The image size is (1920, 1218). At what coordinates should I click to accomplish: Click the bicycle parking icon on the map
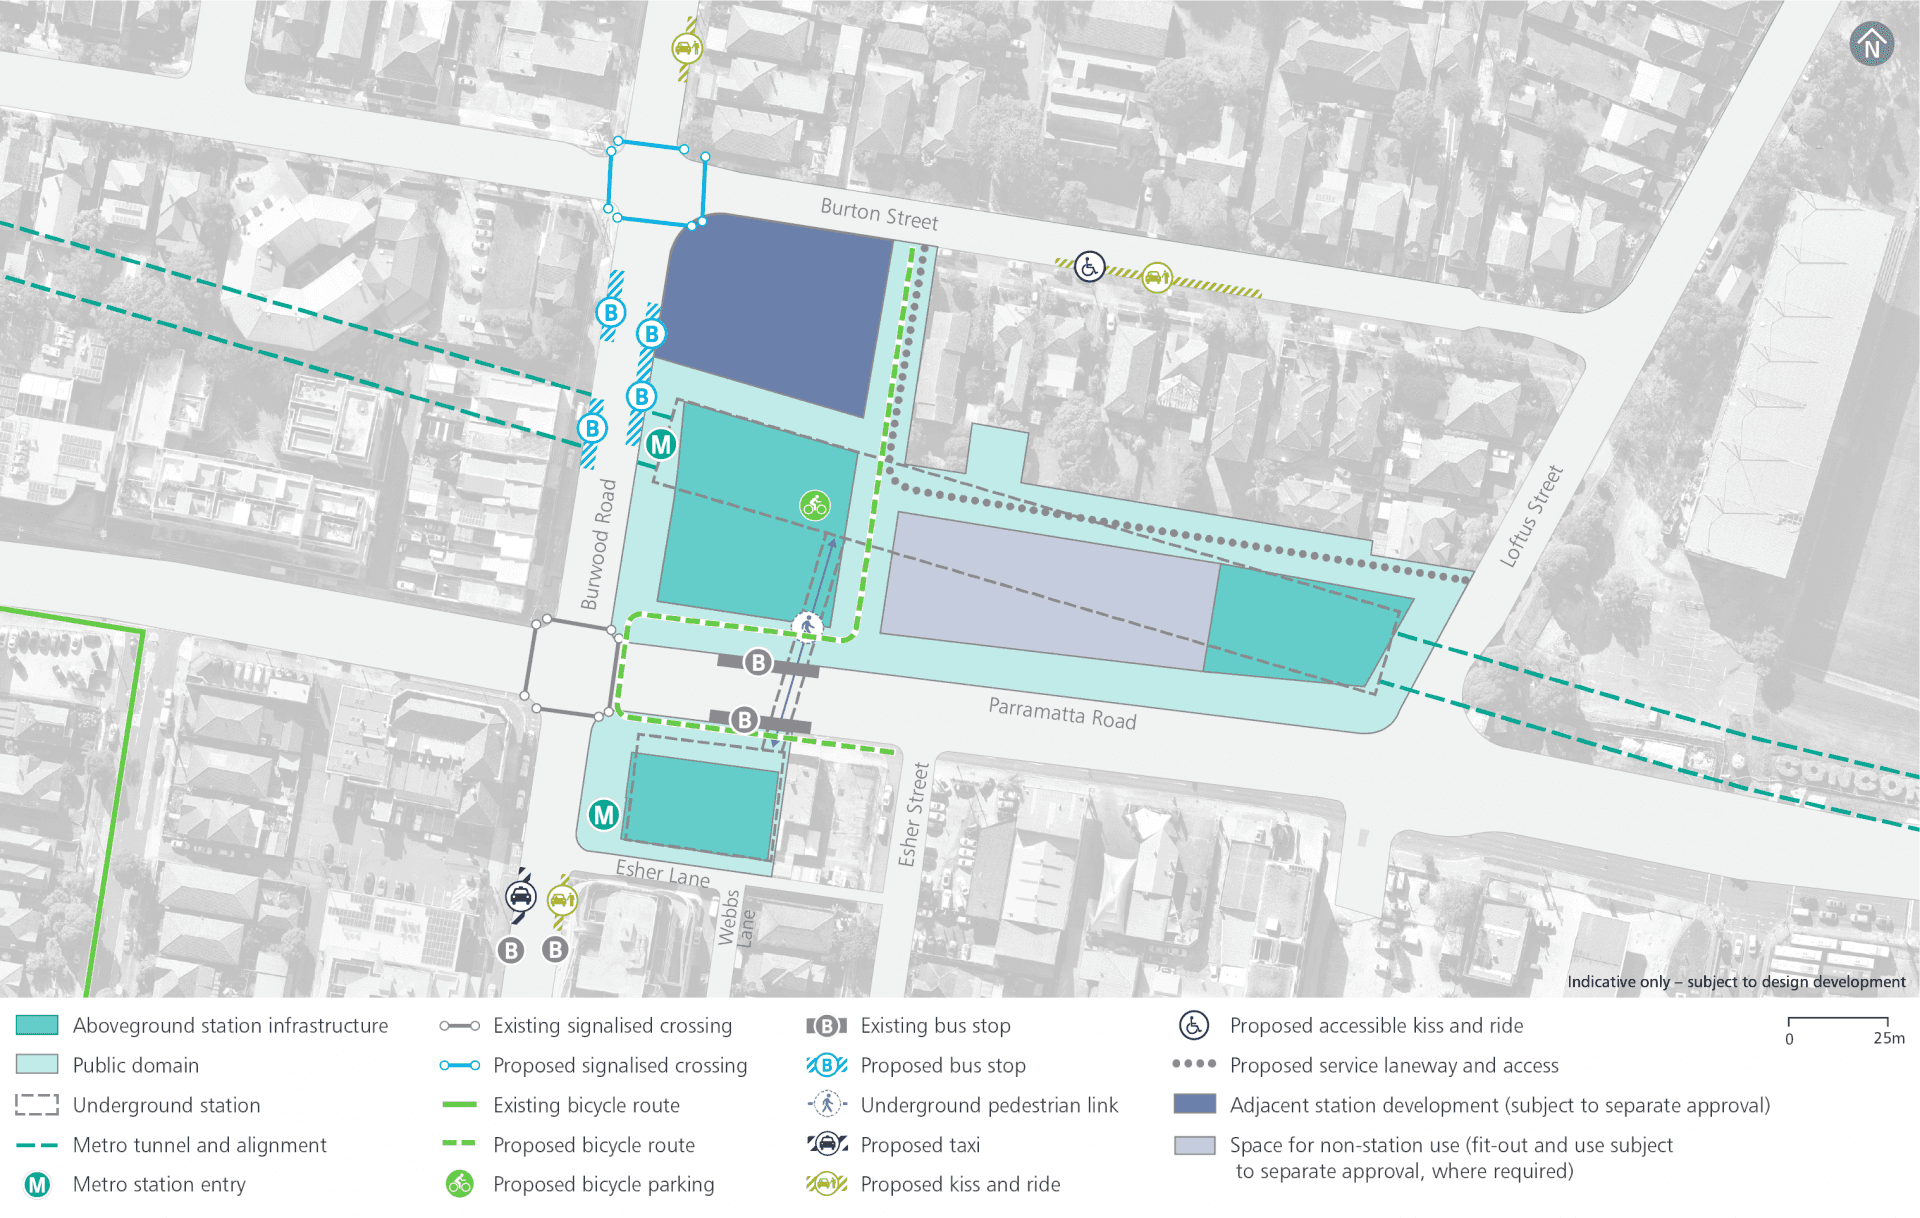click(x=815, y=505)
